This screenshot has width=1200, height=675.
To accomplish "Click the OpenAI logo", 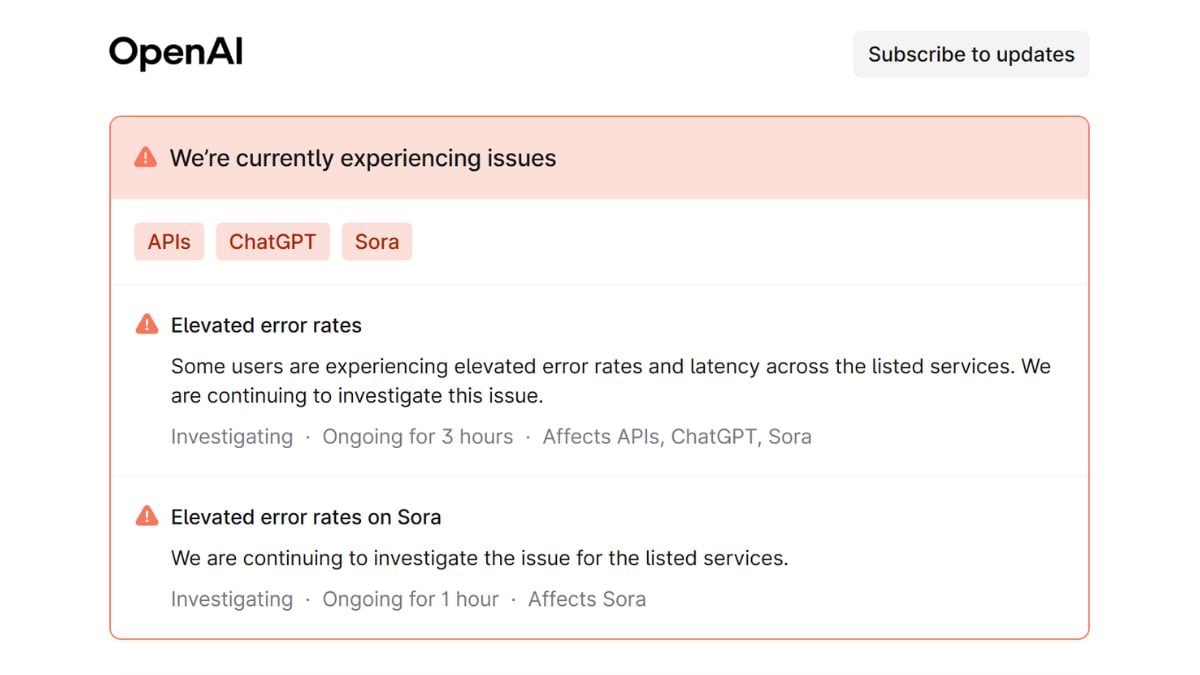I will pyautogui.click(x=176, y=52).
